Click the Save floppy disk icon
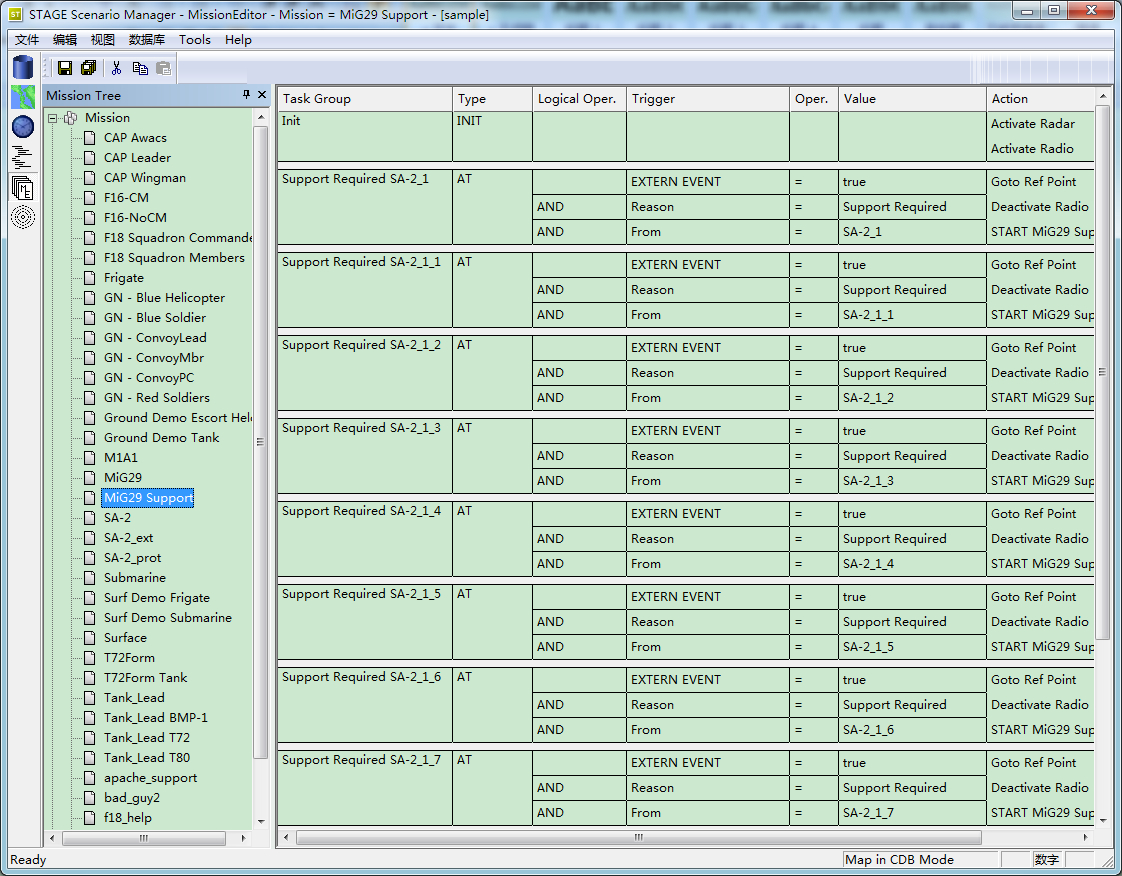This screenshot has width=1122, height=876. [64, 68]
